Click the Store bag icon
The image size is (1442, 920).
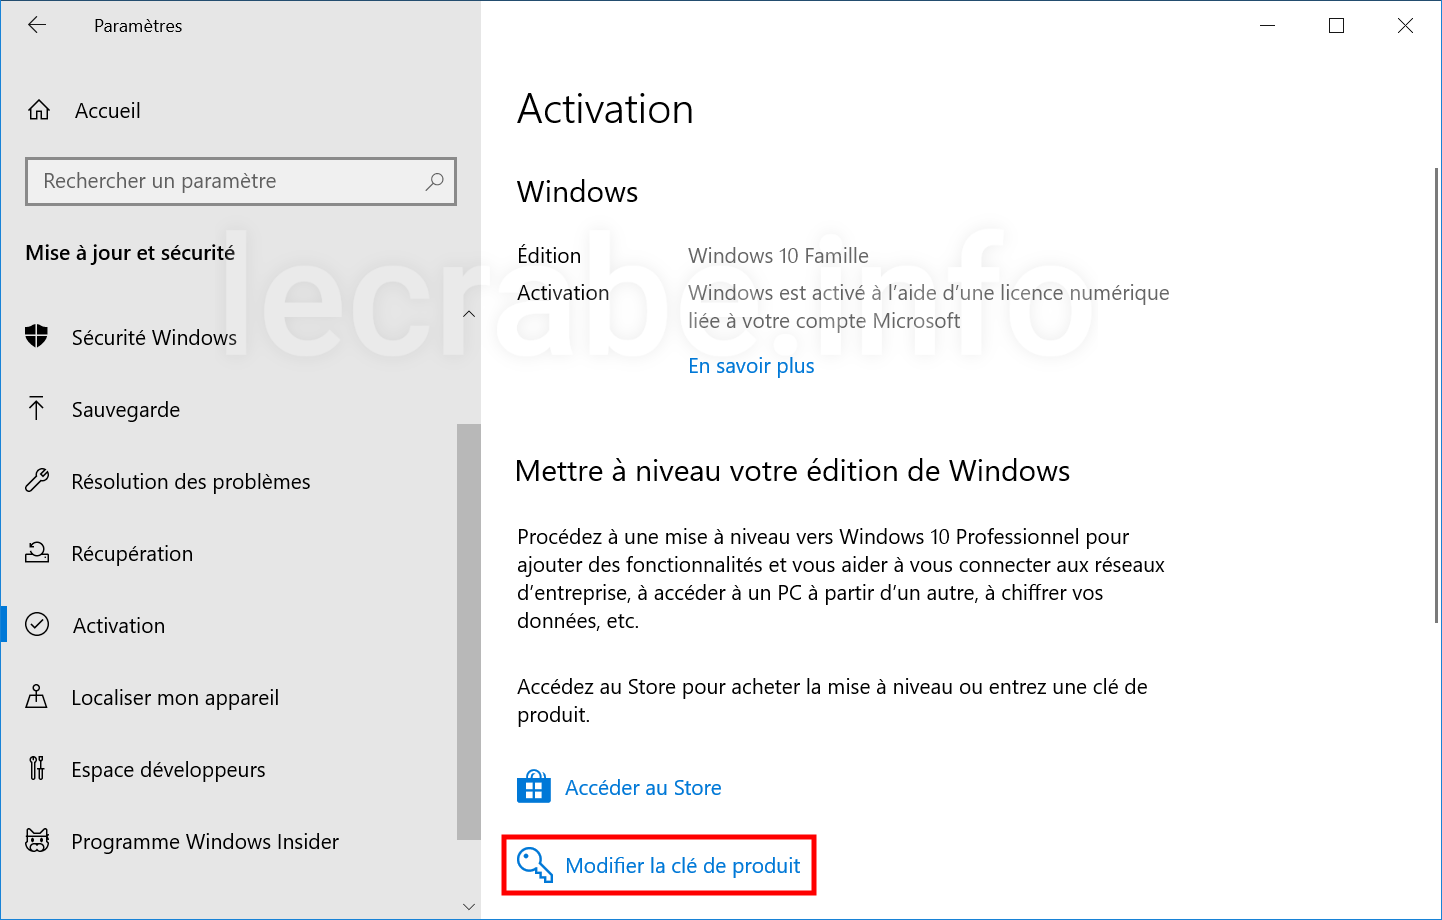pyautogui.click(x=534, y=787)
